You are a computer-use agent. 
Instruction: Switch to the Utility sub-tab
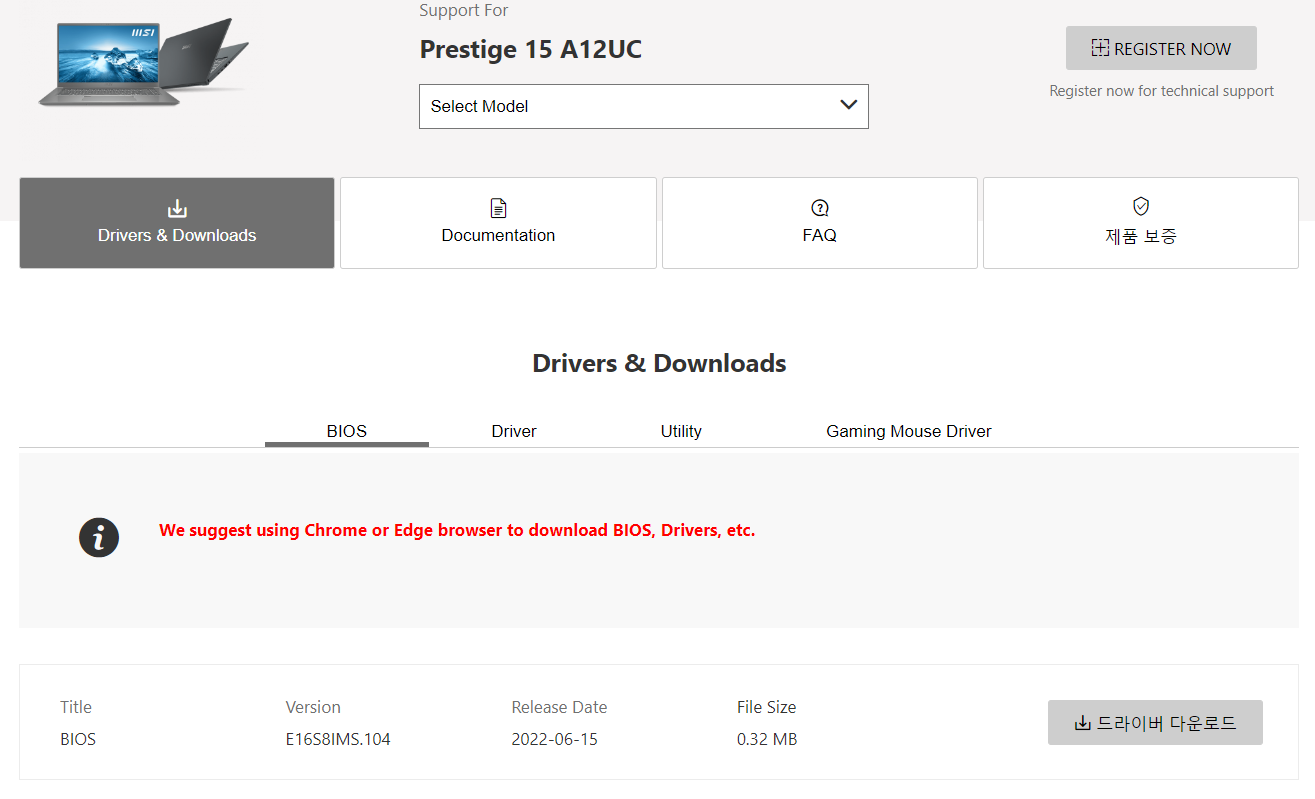(681, 431)
